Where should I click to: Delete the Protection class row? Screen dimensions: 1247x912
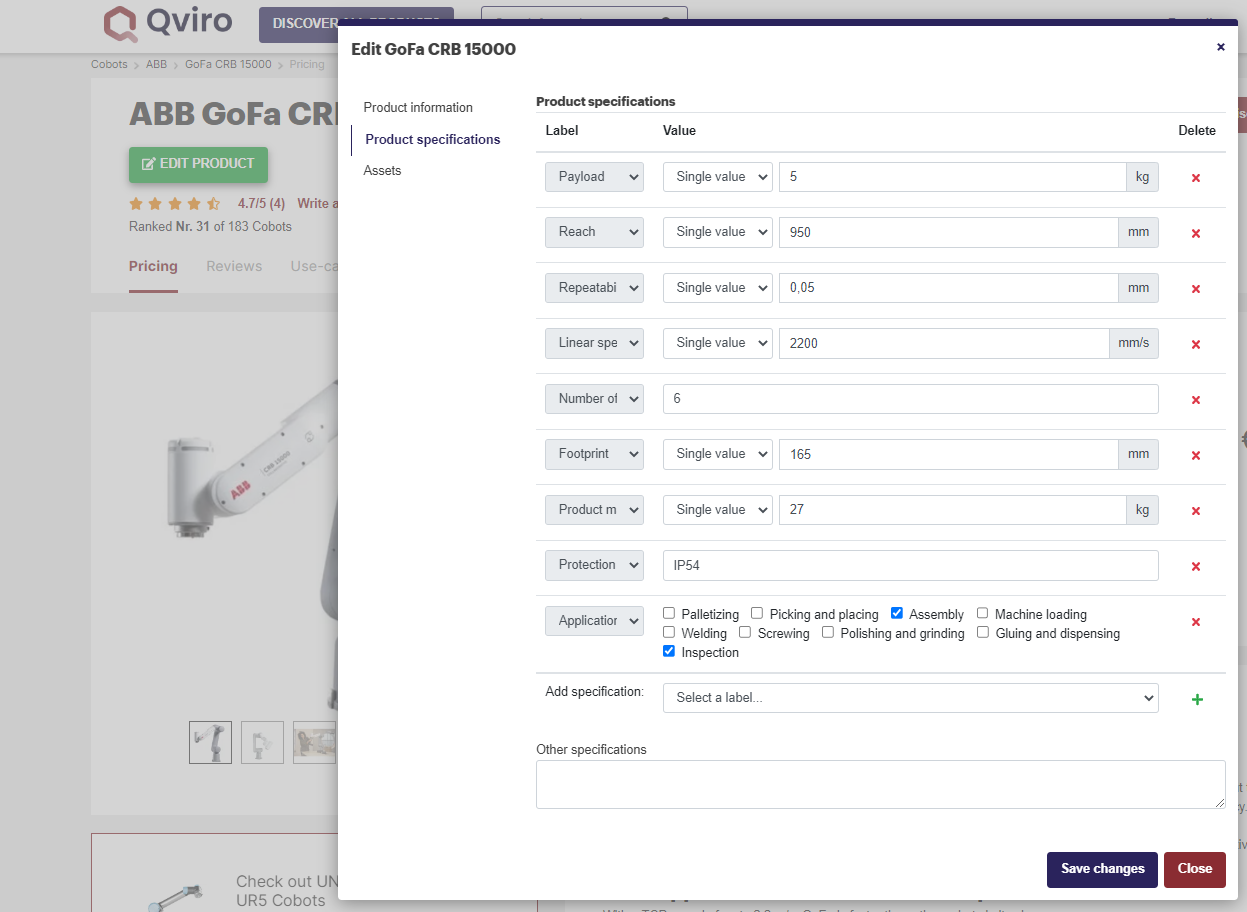click(1195, 566)
